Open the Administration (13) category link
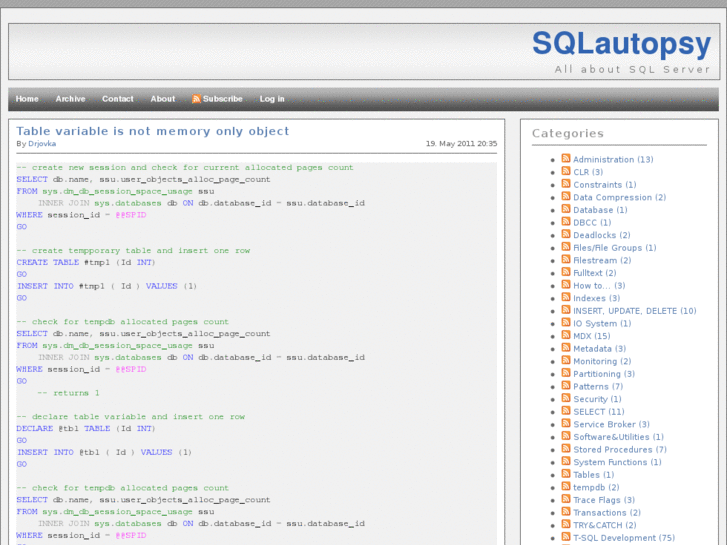Viewport: 727px width, 545px height. click(613, 160)
